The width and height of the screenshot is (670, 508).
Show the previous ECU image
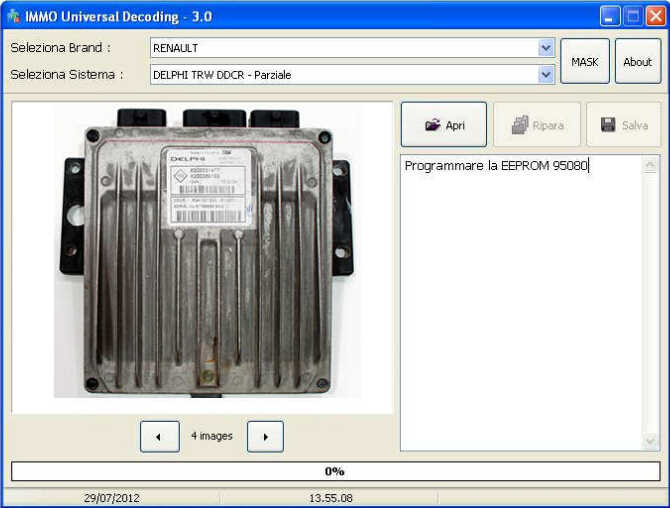tap(160, 437)
